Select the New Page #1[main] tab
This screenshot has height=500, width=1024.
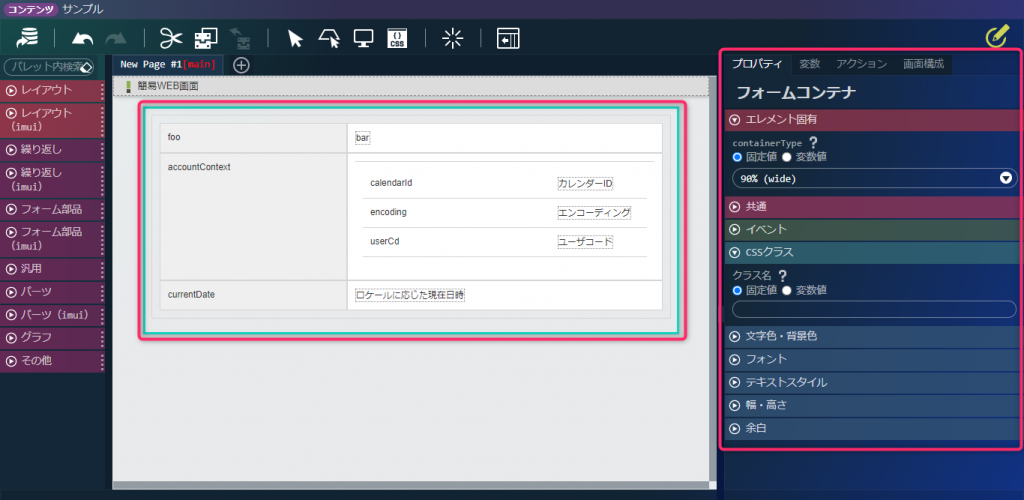click(168, 65)
